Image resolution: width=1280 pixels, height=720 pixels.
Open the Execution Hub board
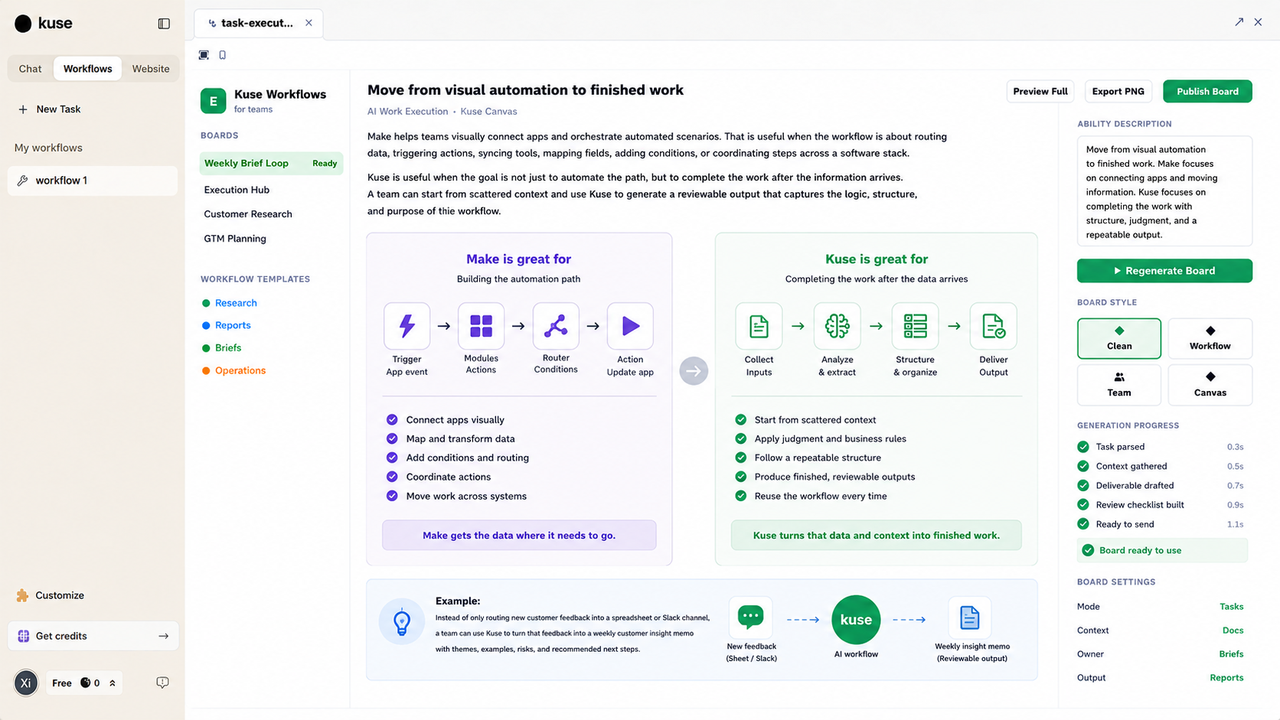pos(237,190)
